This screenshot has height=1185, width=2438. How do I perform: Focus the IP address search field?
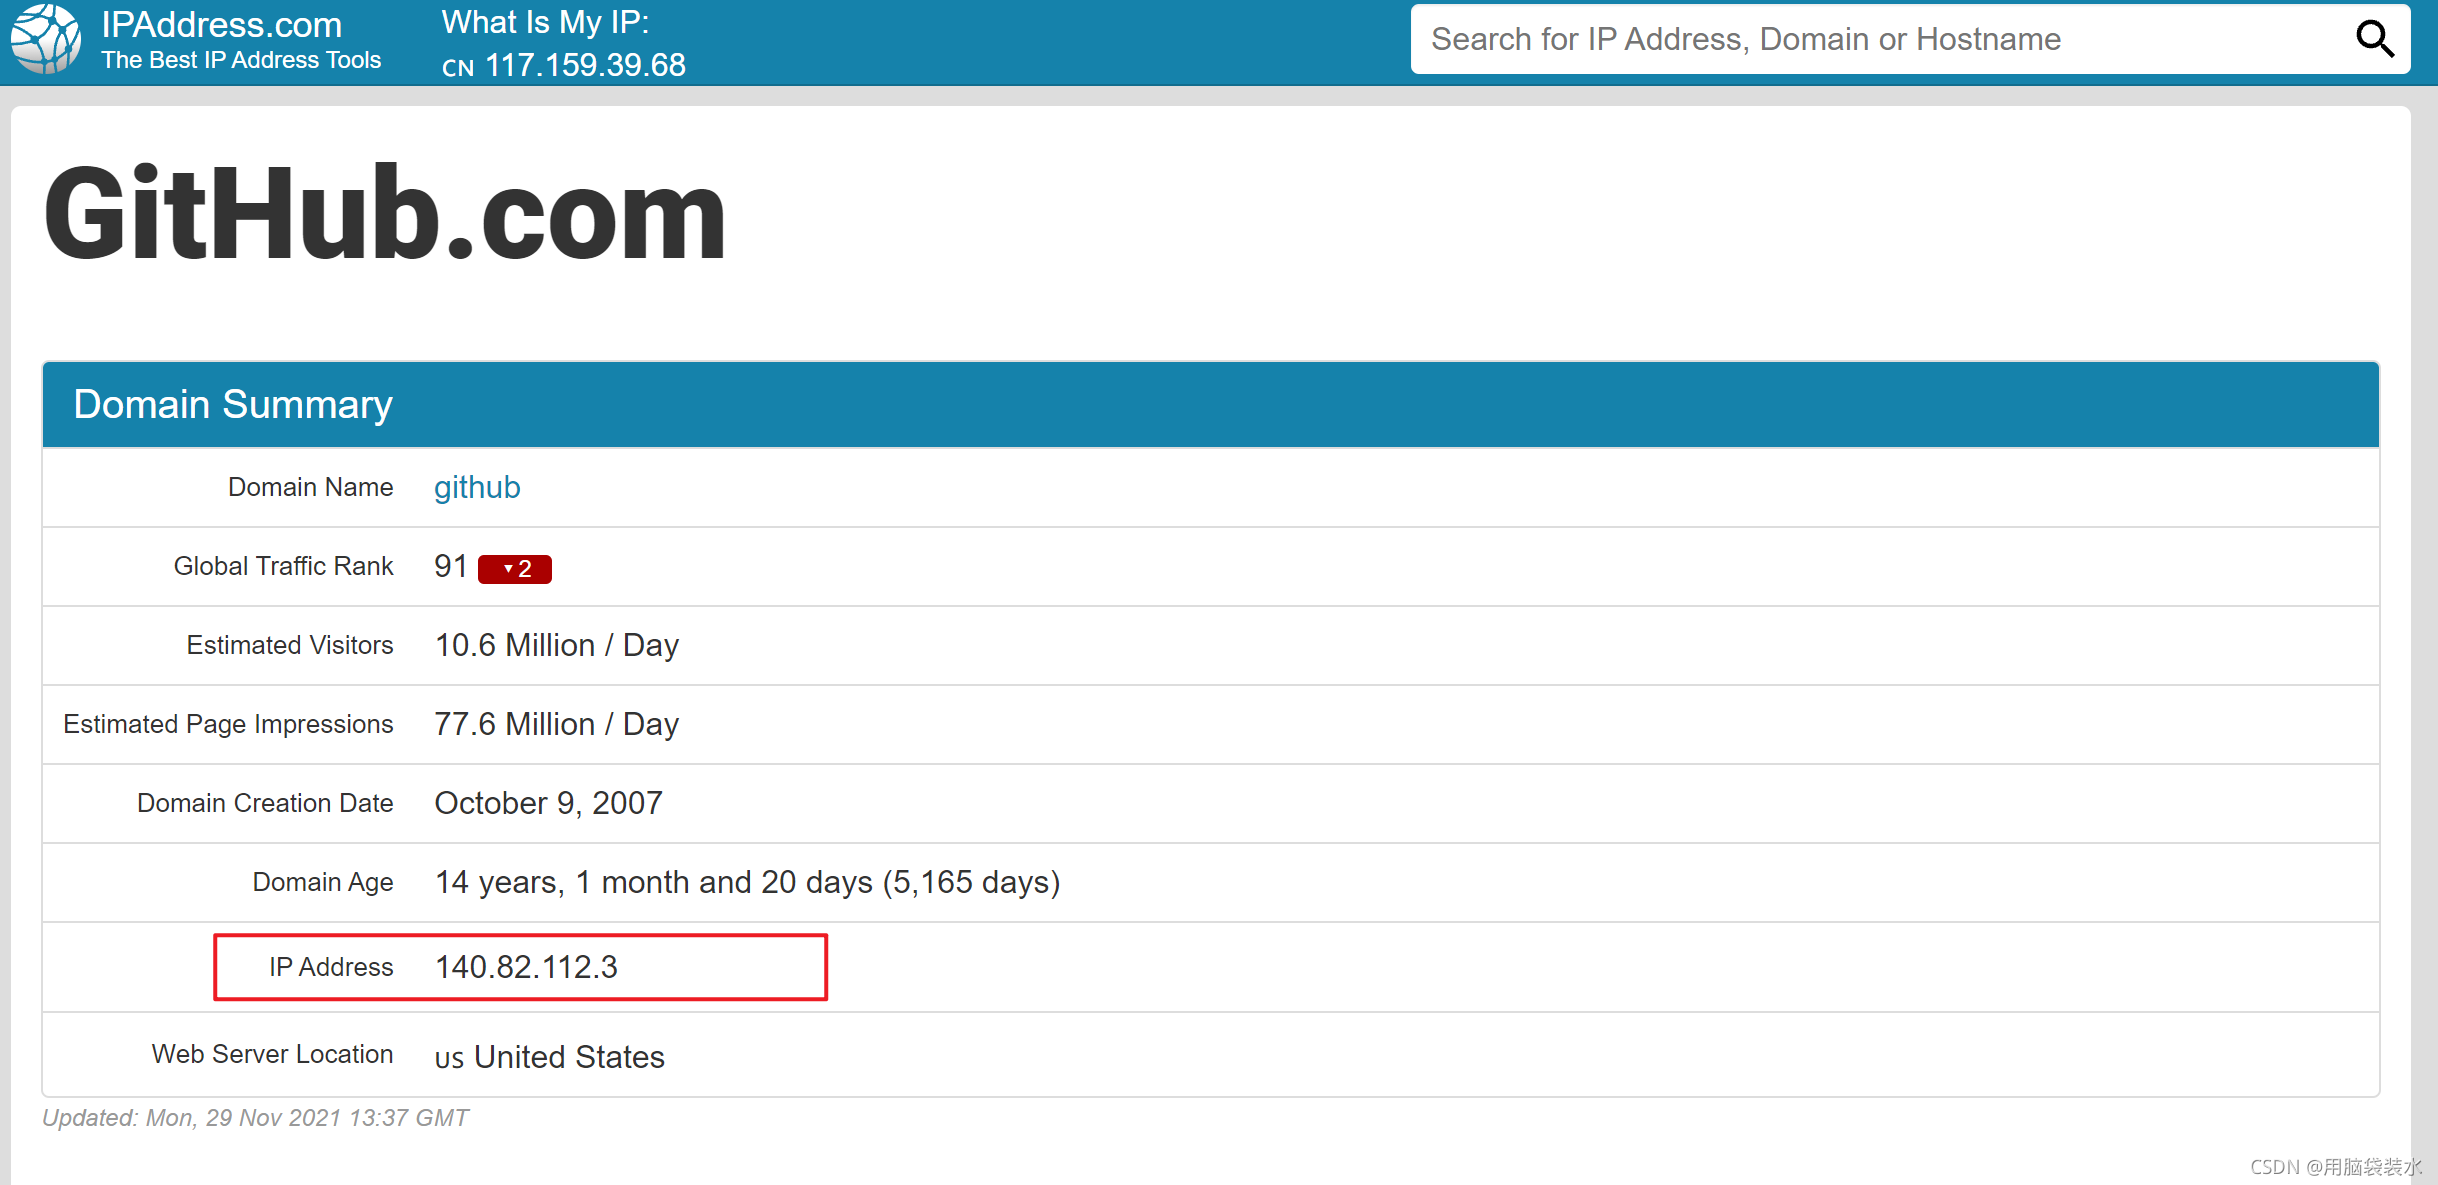tap(1880, 39)
